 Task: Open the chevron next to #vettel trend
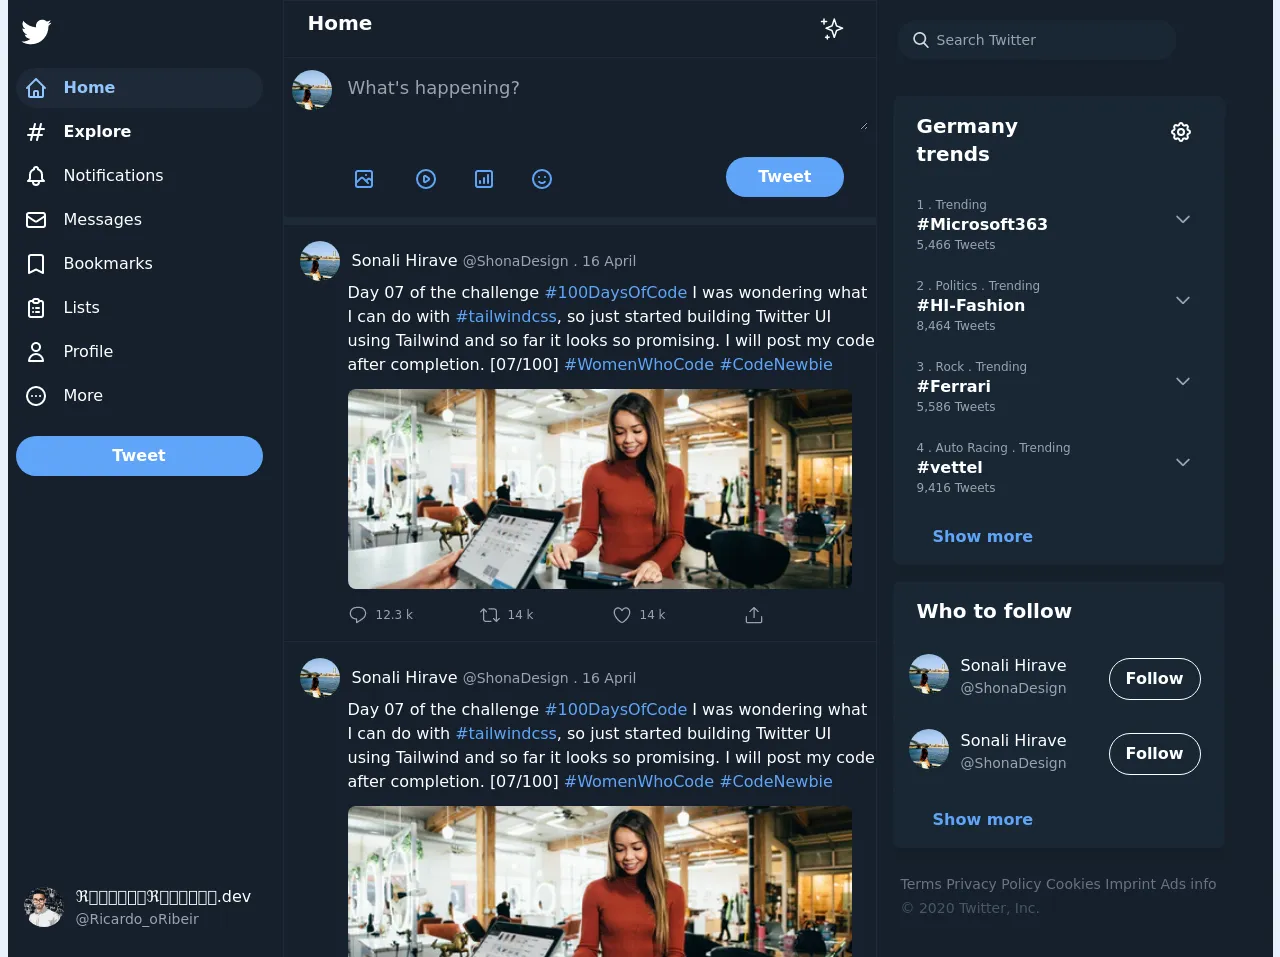pyautogui.click(x=1182, y=463)
